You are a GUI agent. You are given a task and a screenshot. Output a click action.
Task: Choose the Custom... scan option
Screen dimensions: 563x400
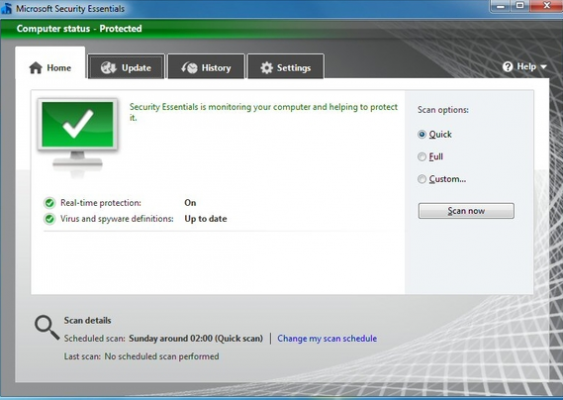tap(422, 179)
